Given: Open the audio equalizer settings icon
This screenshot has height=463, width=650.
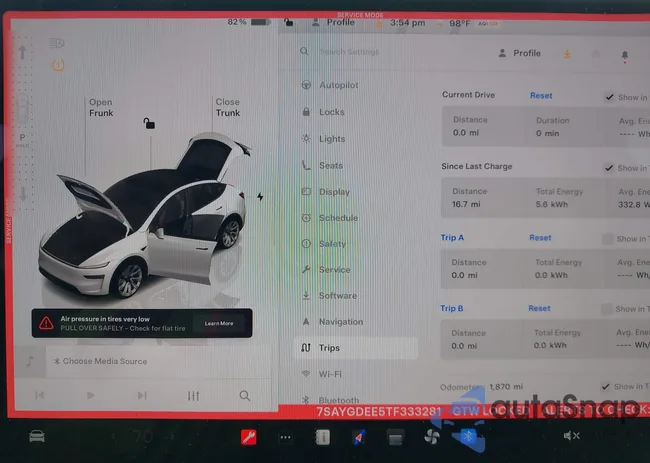Looking at the screenshot, I should [193, 396].
